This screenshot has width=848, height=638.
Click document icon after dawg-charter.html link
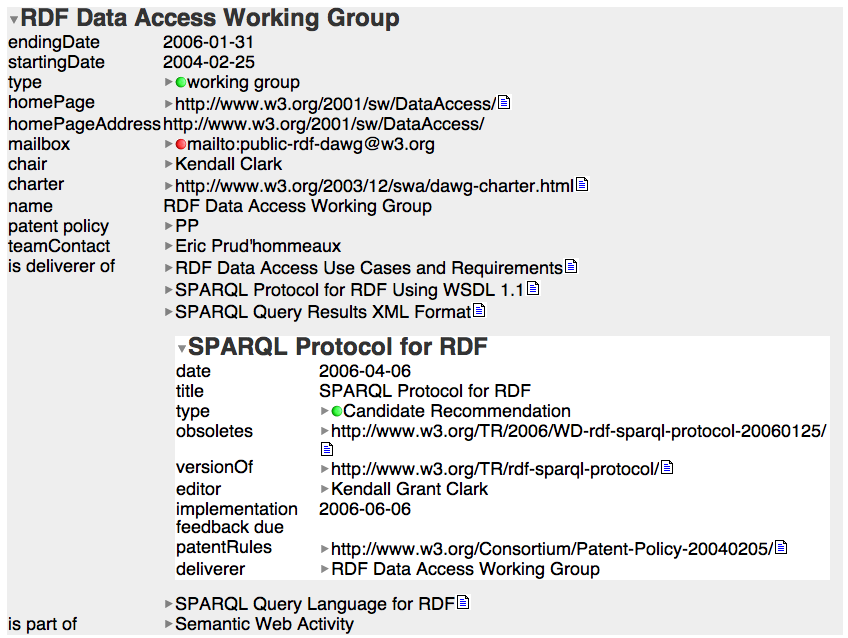(583, 185)
